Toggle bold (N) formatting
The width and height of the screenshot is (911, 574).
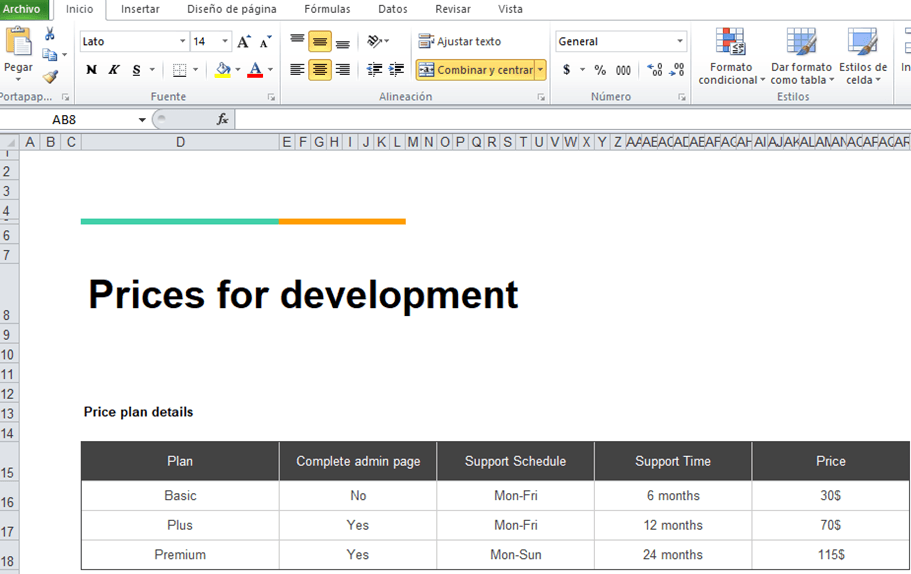tap(91, 70)
